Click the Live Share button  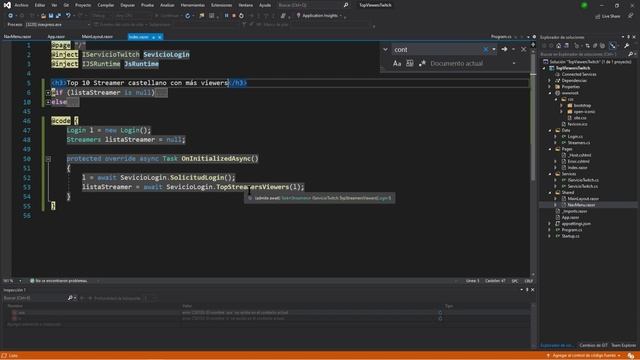point(608,16)
